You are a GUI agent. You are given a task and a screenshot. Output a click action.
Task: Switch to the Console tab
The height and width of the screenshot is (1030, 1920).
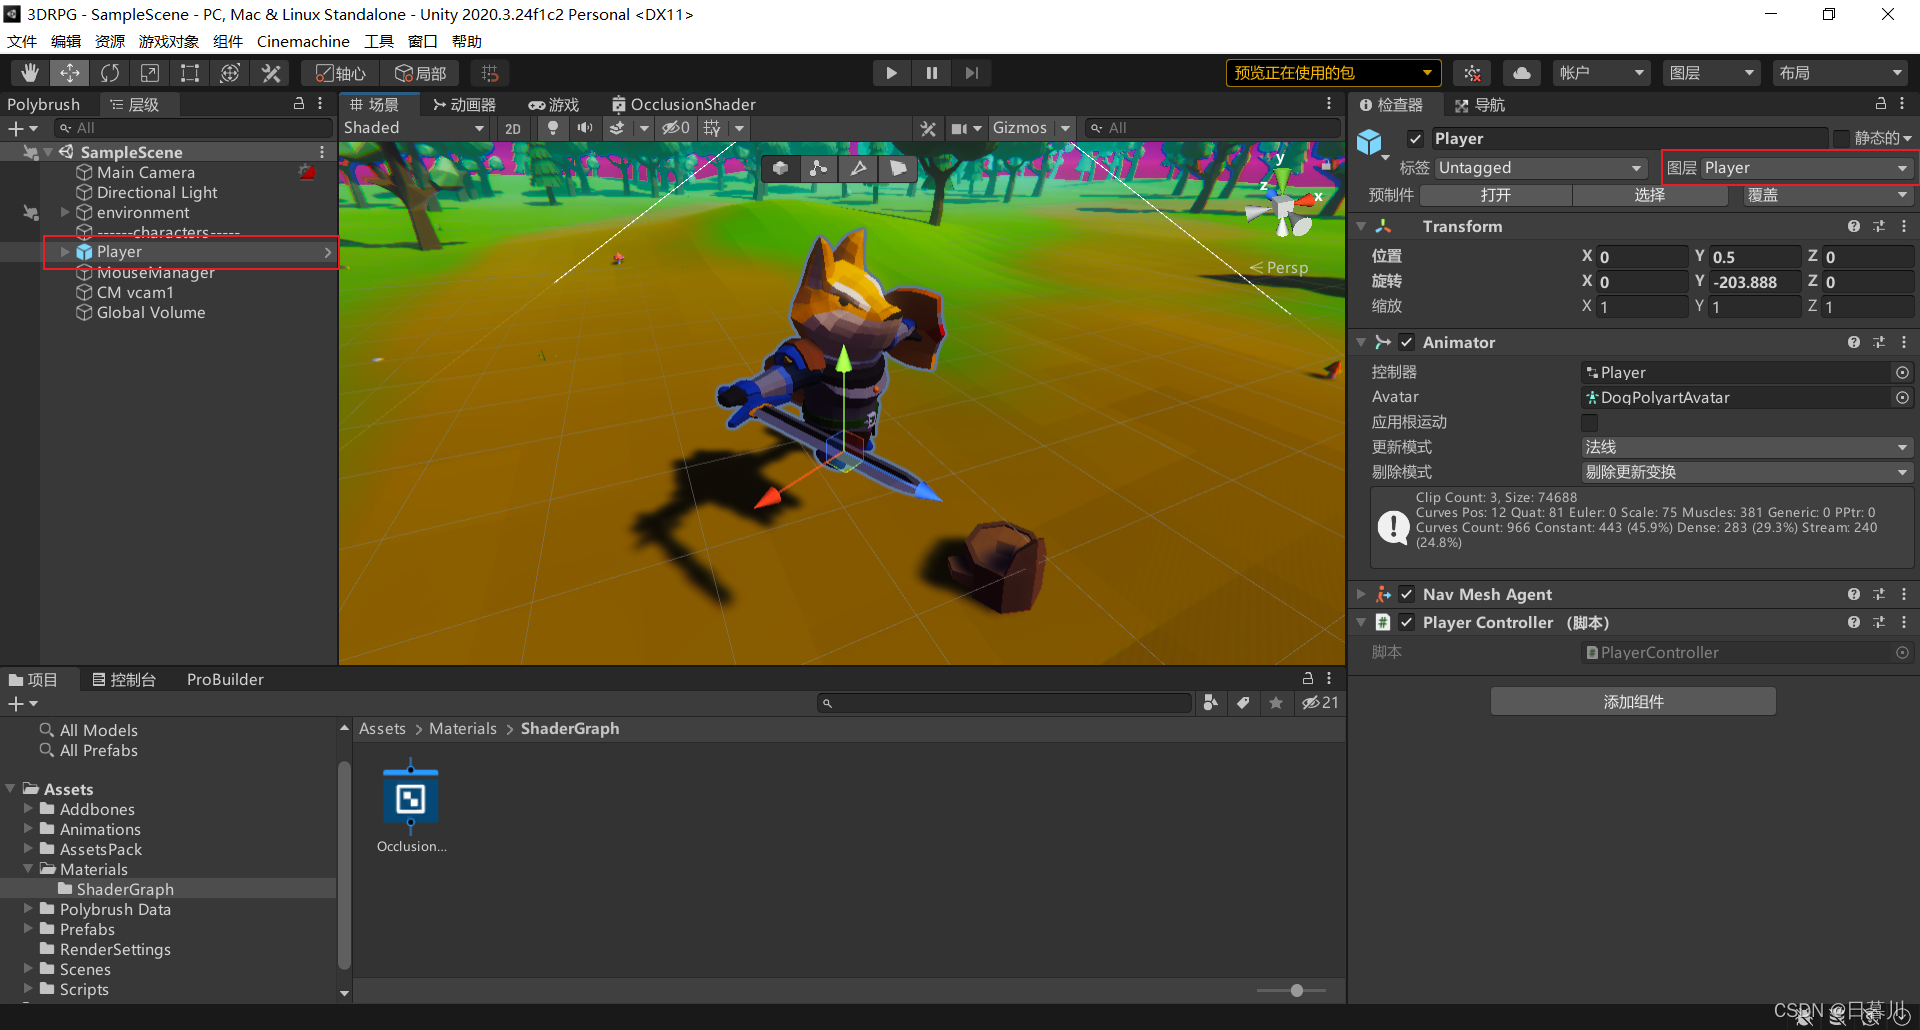[124, 680]
